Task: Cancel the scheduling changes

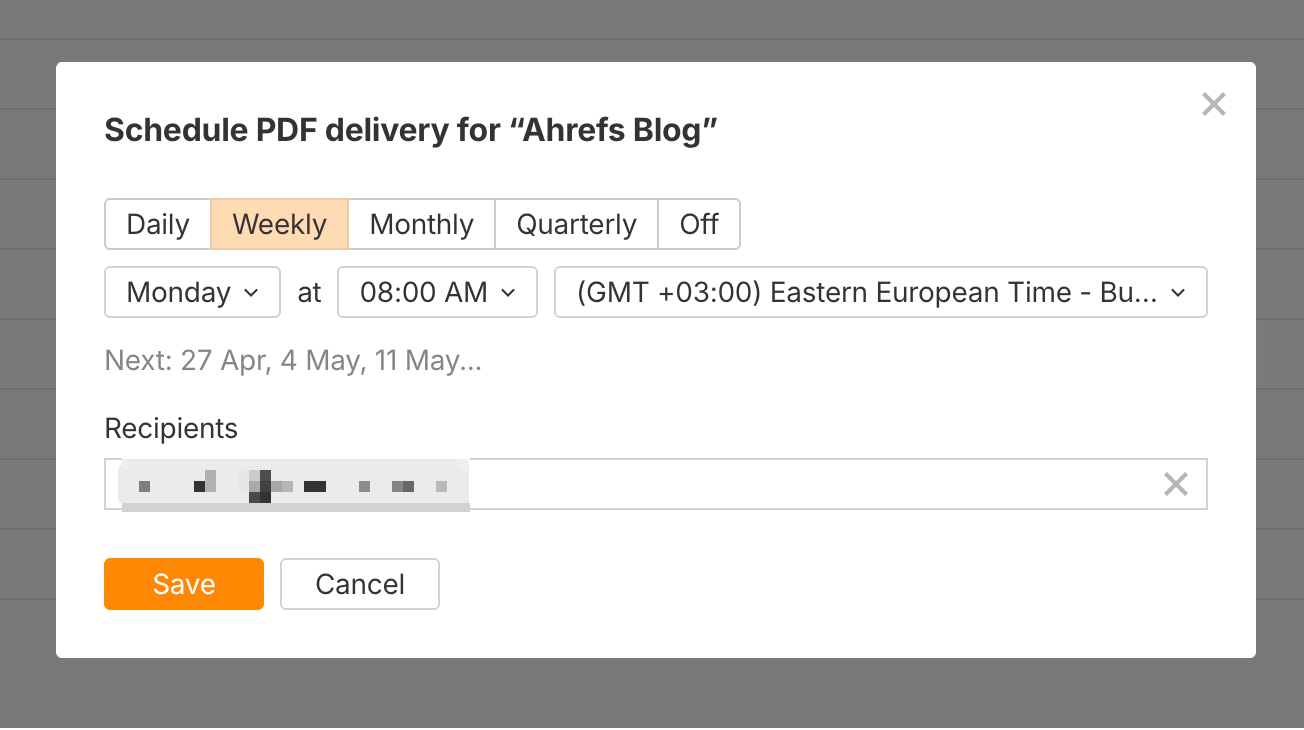Action: tap(359, 584)
